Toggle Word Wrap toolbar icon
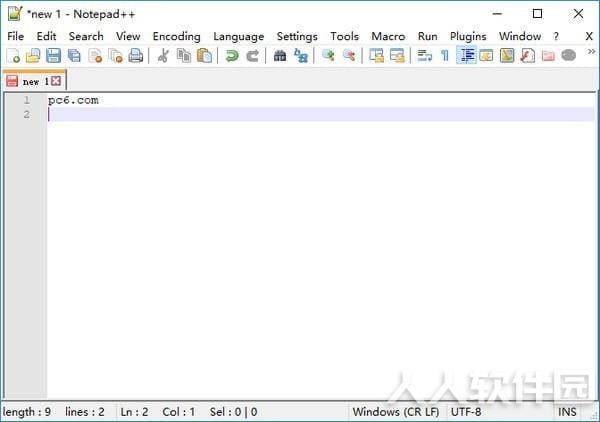This screenshot has width=600, height=422. (424, 56)
